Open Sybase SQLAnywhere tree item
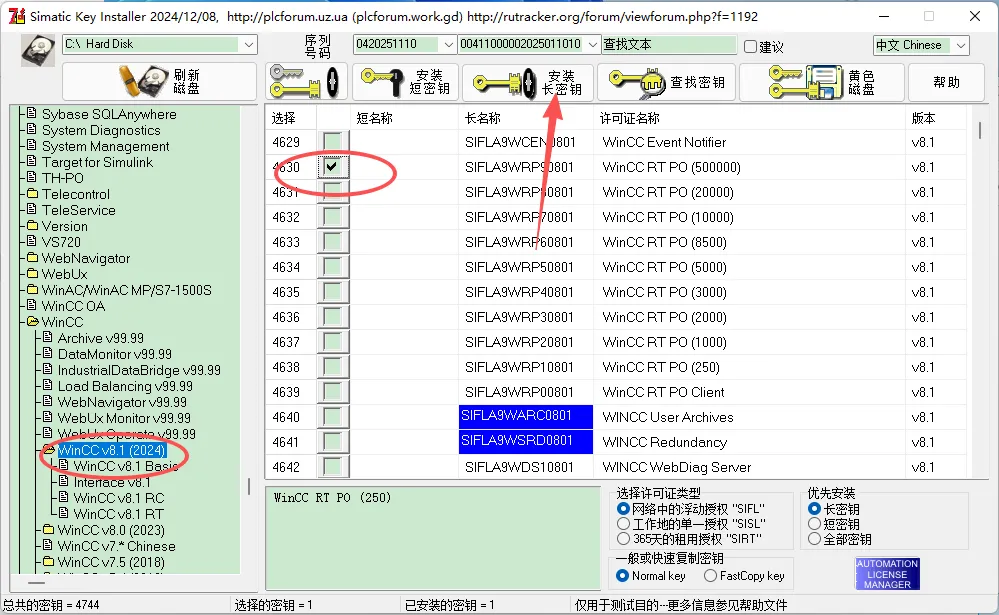 109,114
